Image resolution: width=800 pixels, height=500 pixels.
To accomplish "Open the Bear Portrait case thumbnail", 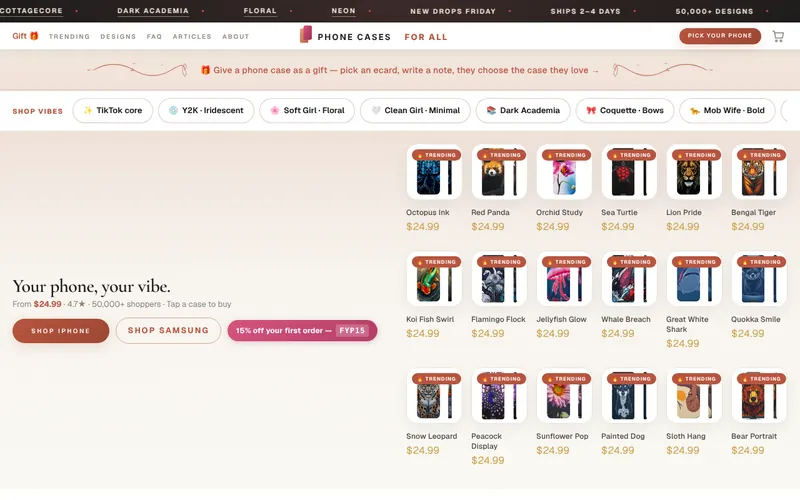I will click(759, 396).
